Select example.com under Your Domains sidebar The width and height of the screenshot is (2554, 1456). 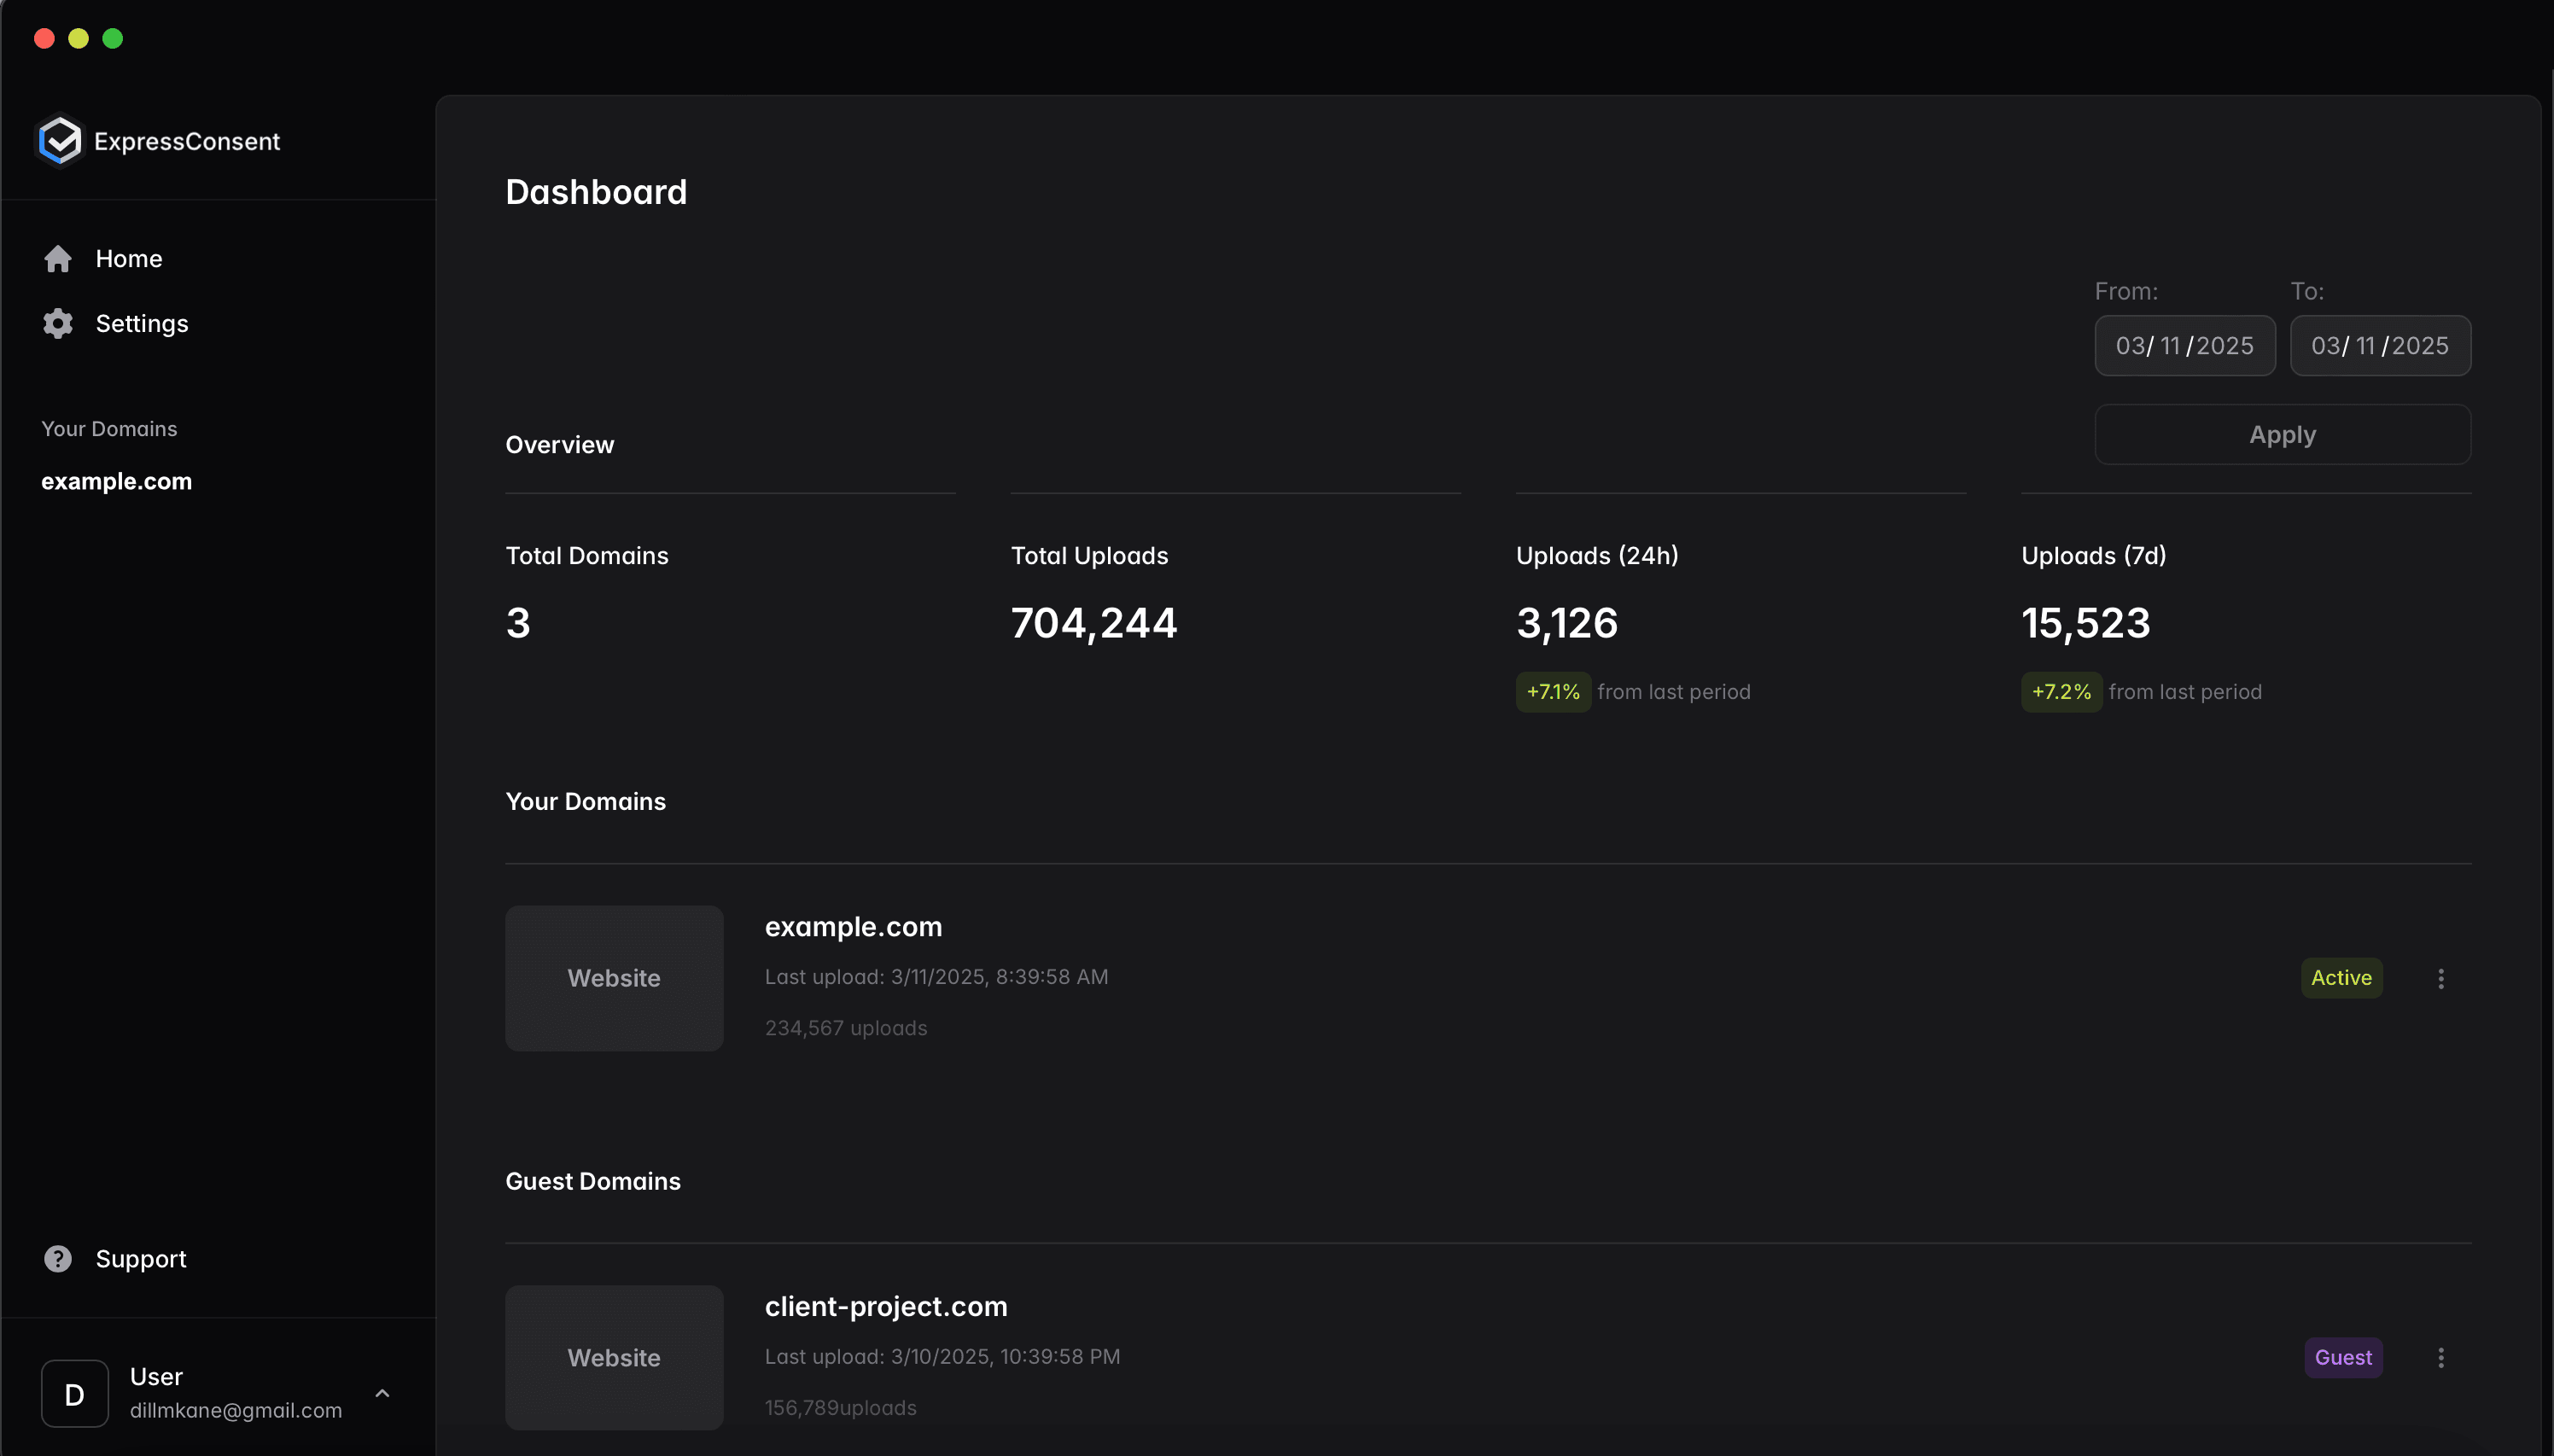(x=116, y=481)
